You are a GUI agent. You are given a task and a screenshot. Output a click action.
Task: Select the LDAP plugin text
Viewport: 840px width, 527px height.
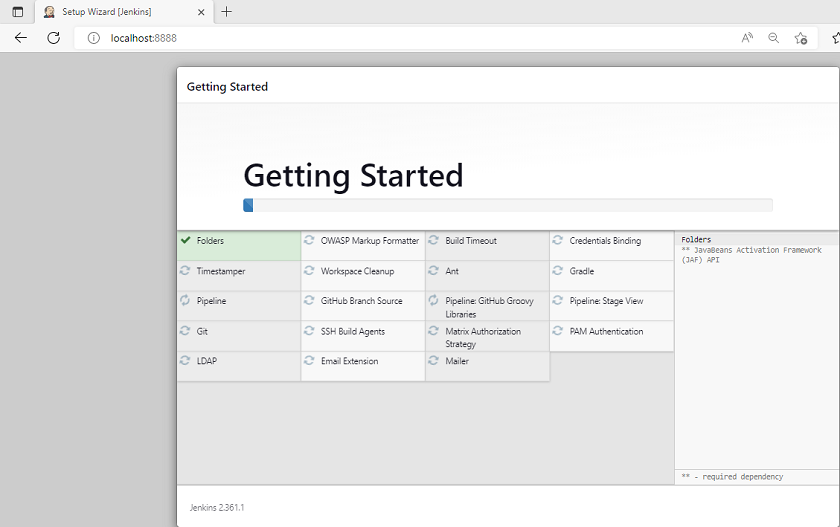(x=207, y=360)
